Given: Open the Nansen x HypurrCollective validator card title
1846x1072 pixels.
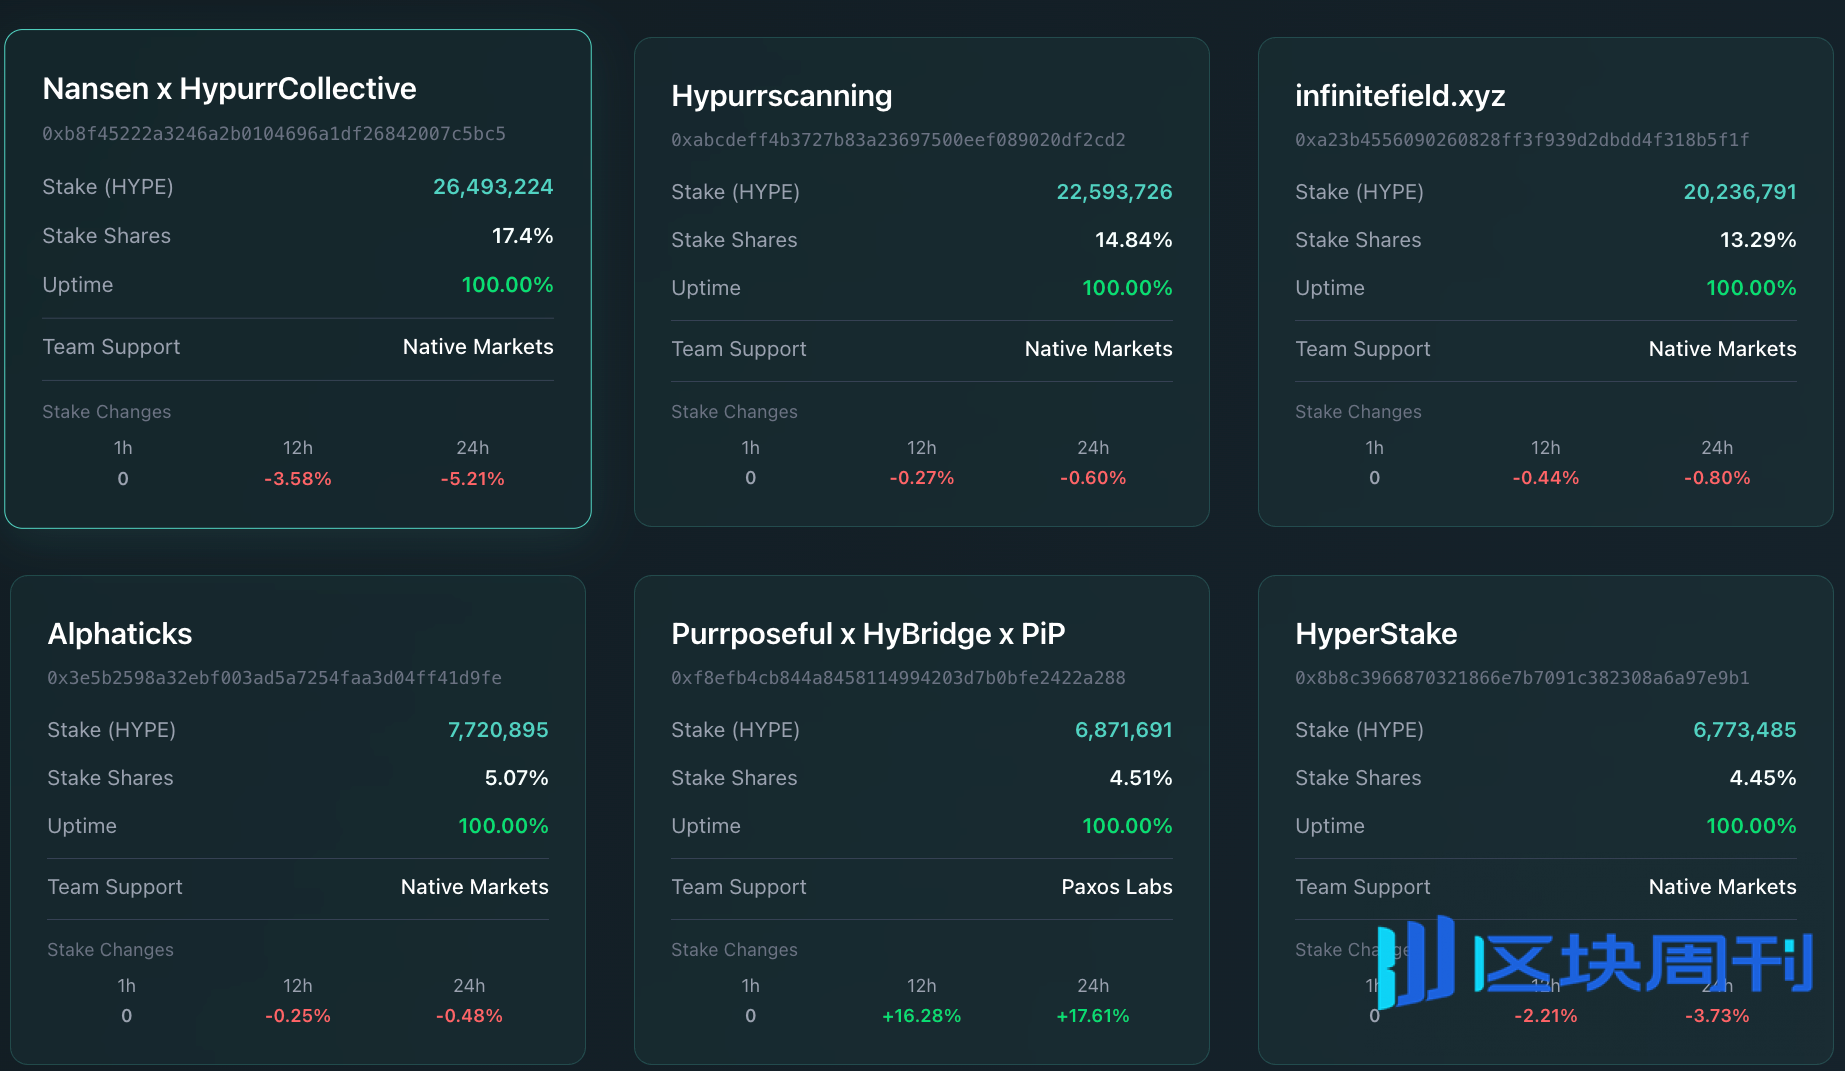Looking at the screenshot, I should click(229, 89).
